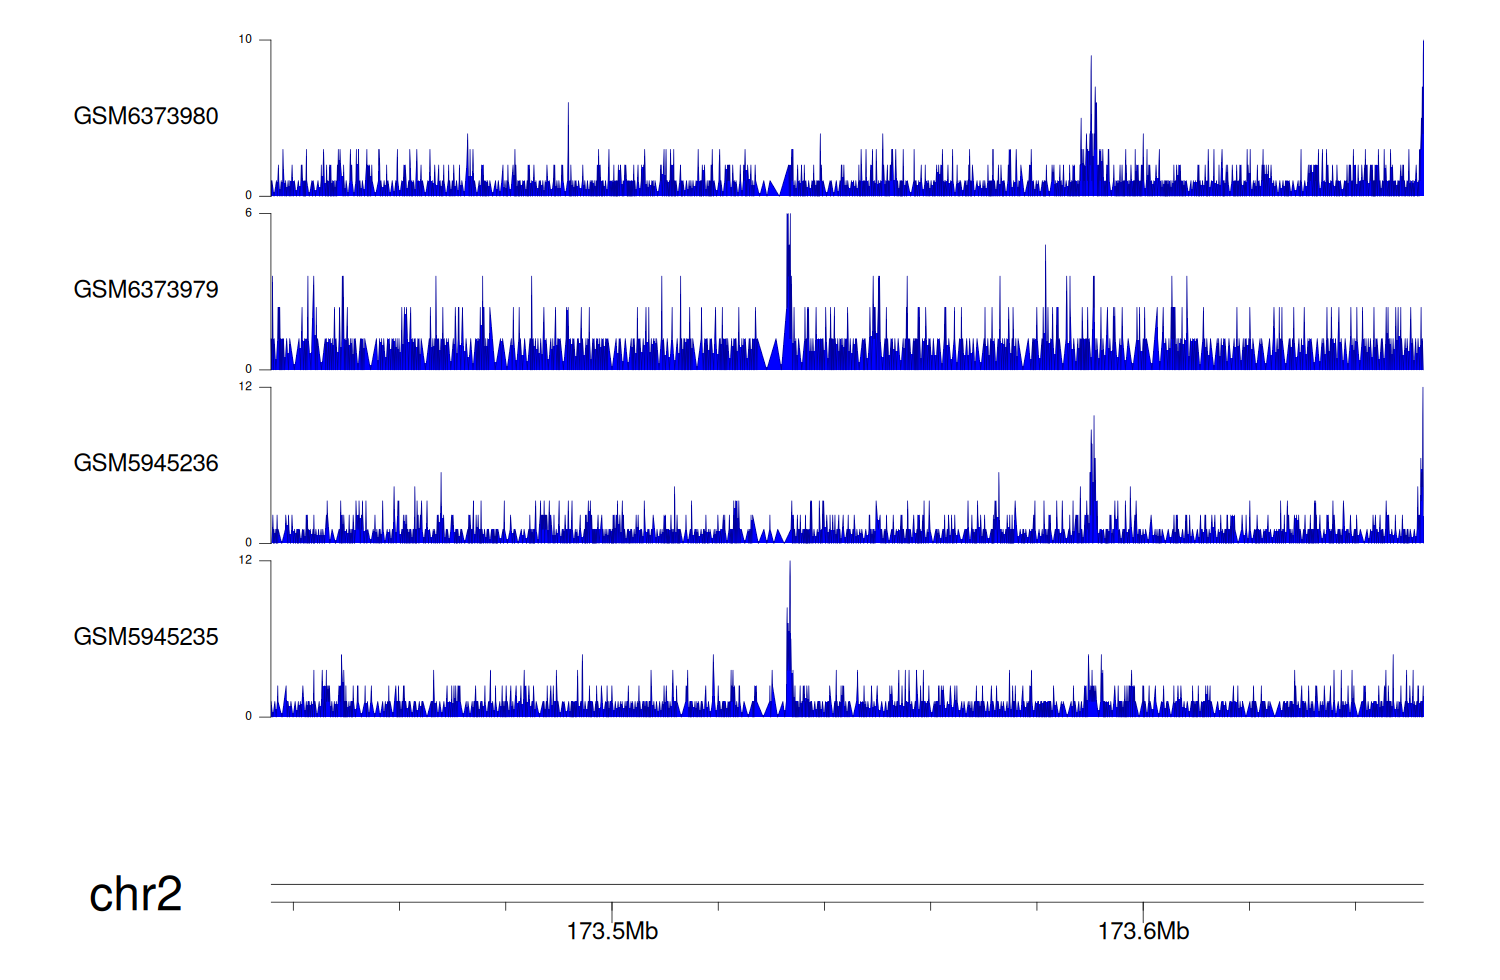Click GSM5945235 track's y-axis value 12
Viewport: 1500px width, 980px height.
[x=245, y=560]
